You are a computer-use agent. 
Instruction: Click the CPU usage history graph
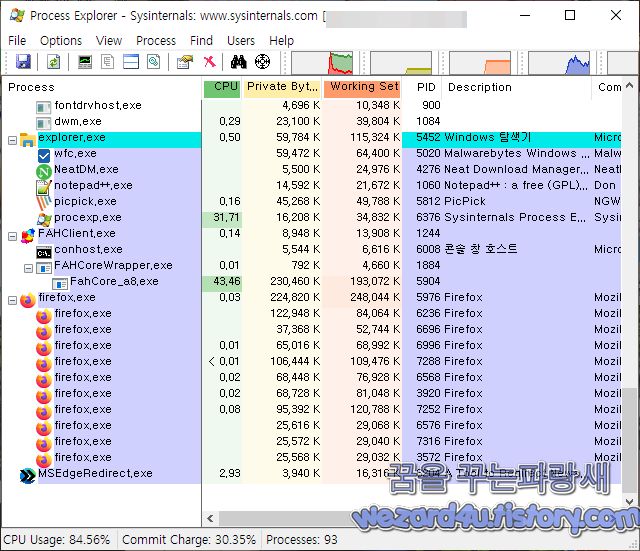[322, 63]
